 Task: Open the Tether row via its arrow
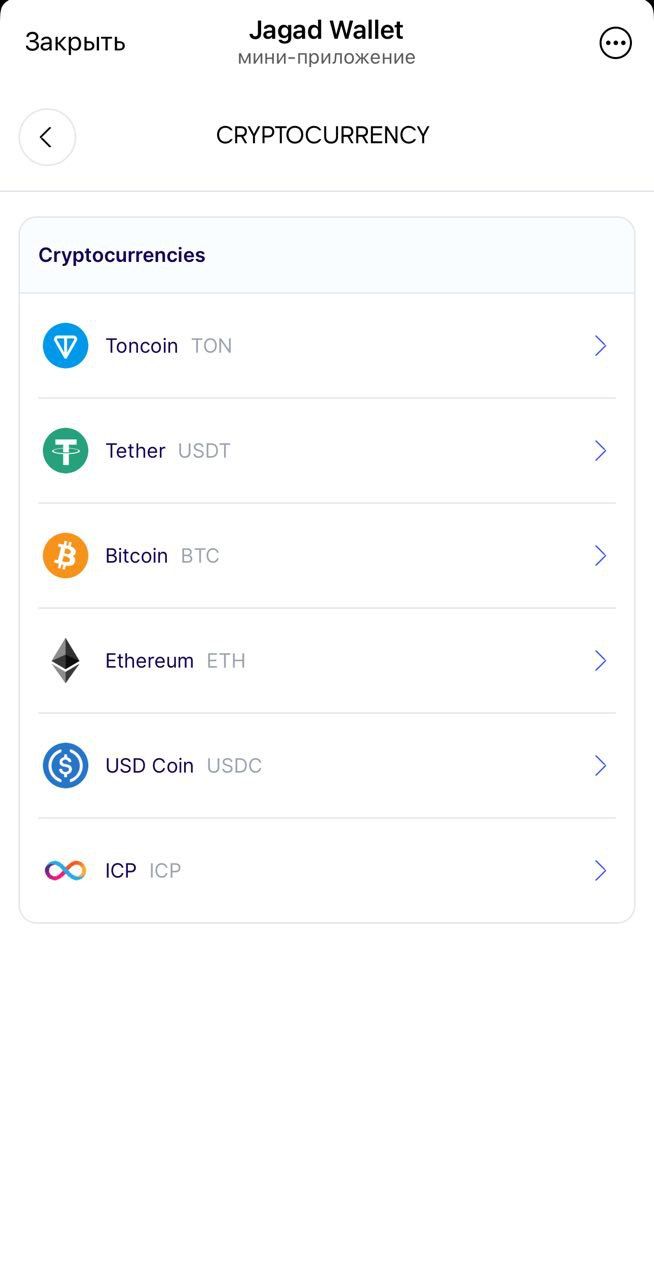(x=601, y=450)
